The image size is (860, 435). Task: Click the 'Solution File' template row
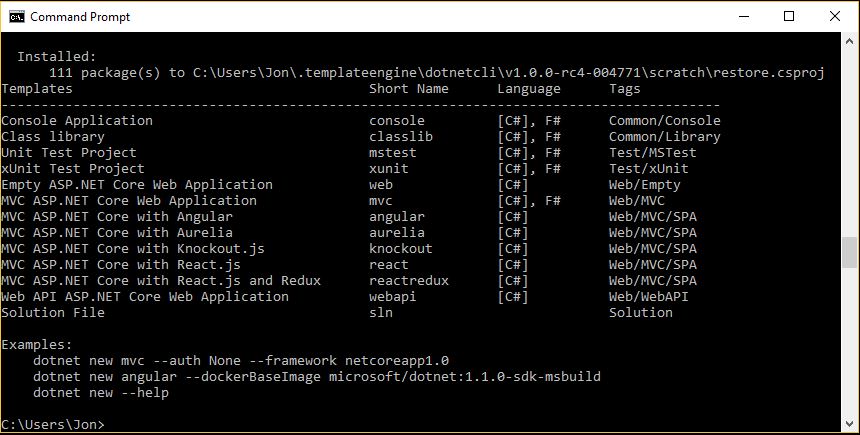337,313
